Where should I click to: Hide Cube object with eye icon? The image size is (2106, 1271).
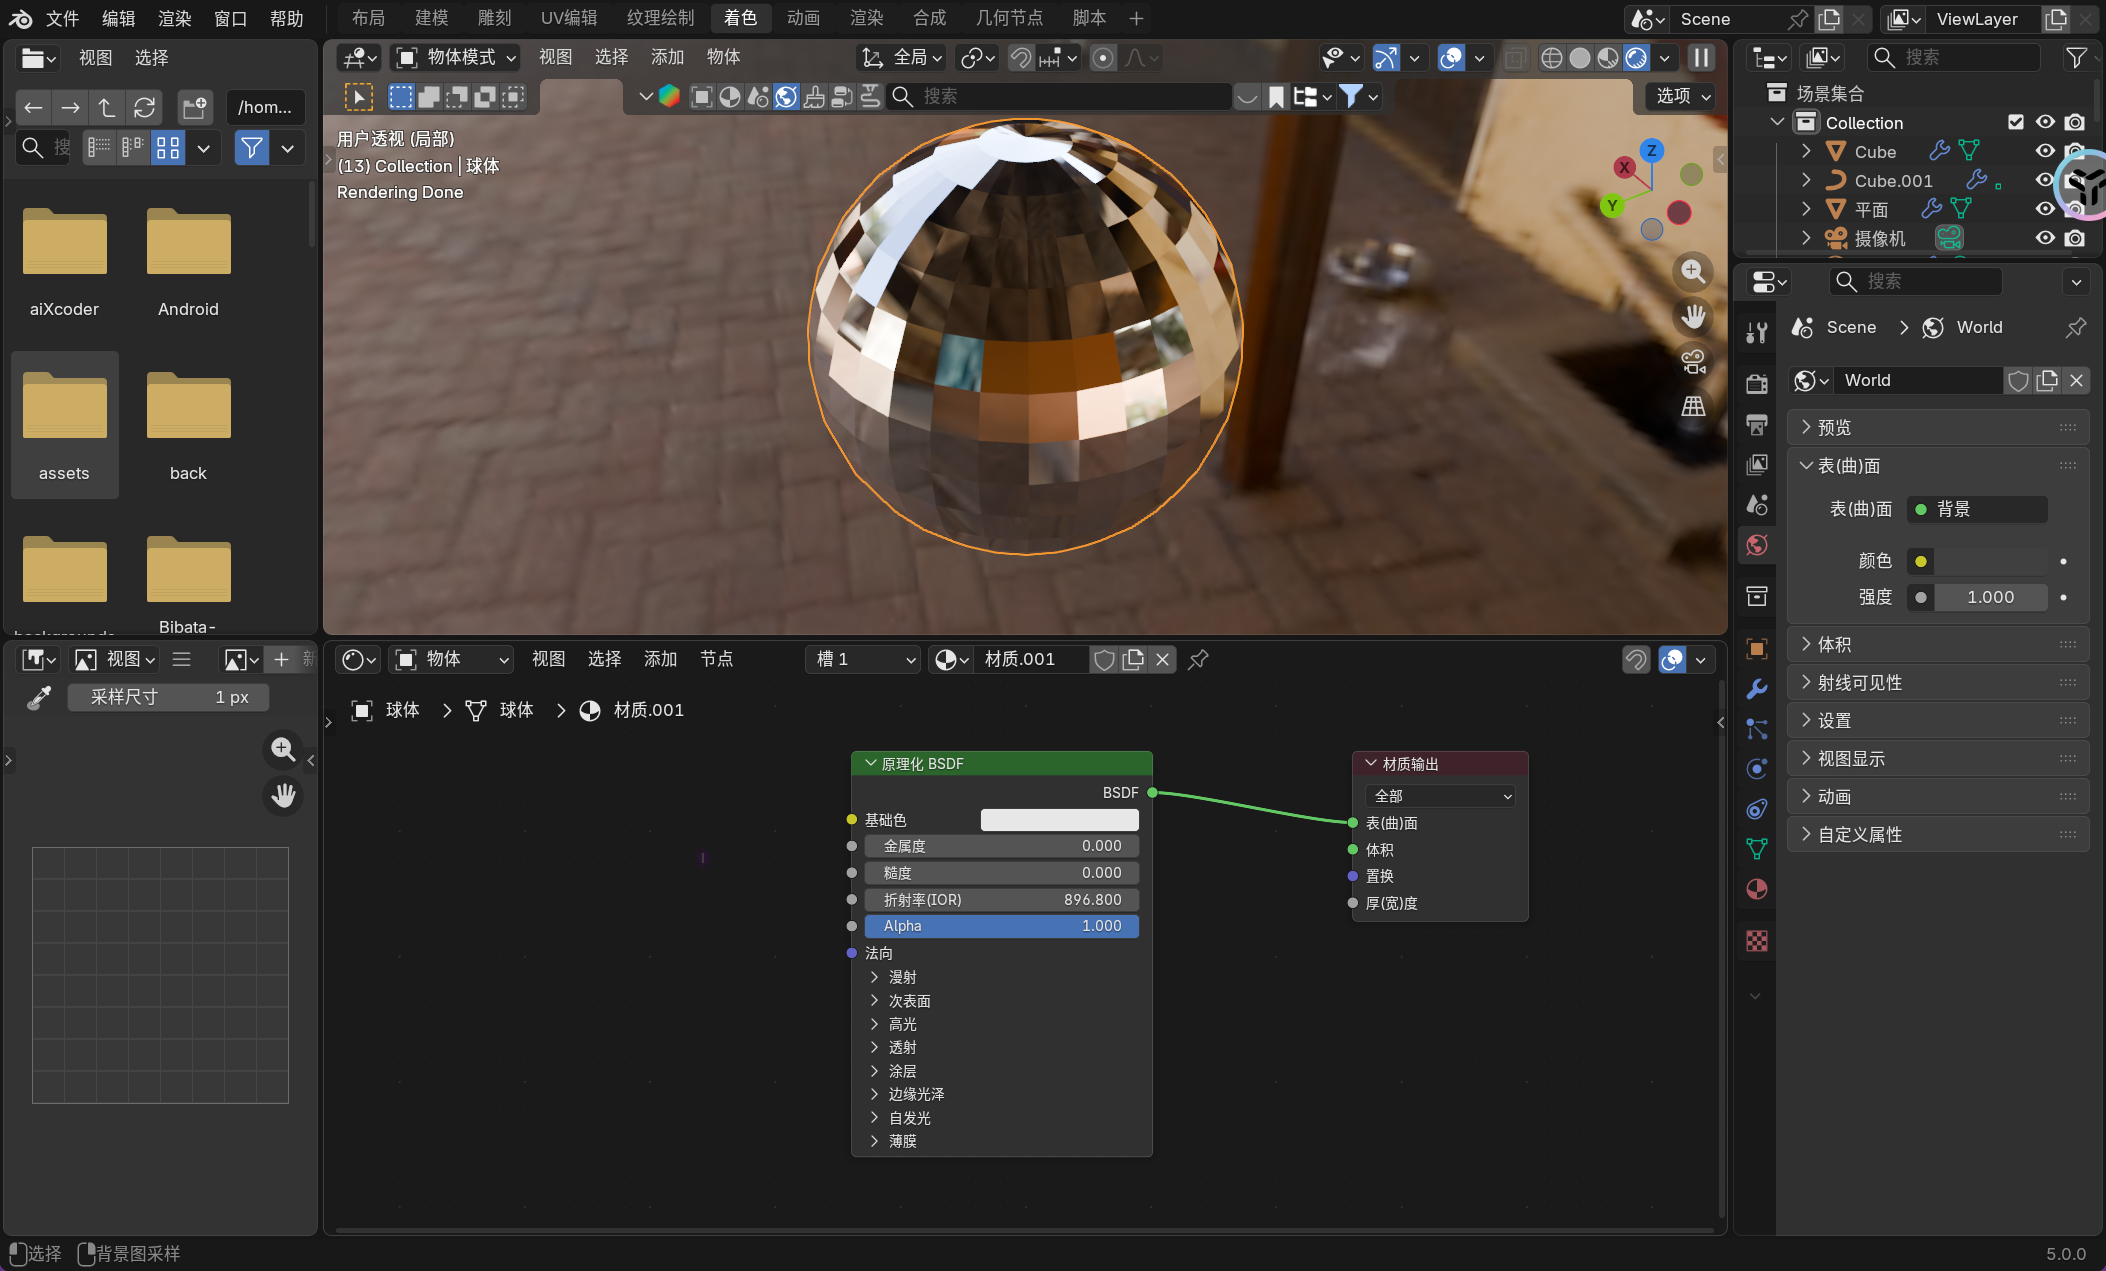tap(2045, 151)
